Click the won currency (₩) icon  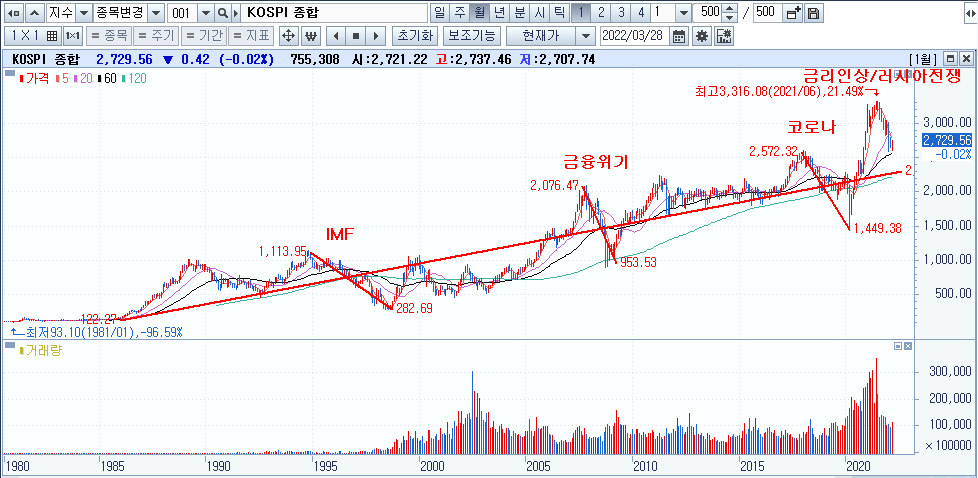[x=311, y=36]
